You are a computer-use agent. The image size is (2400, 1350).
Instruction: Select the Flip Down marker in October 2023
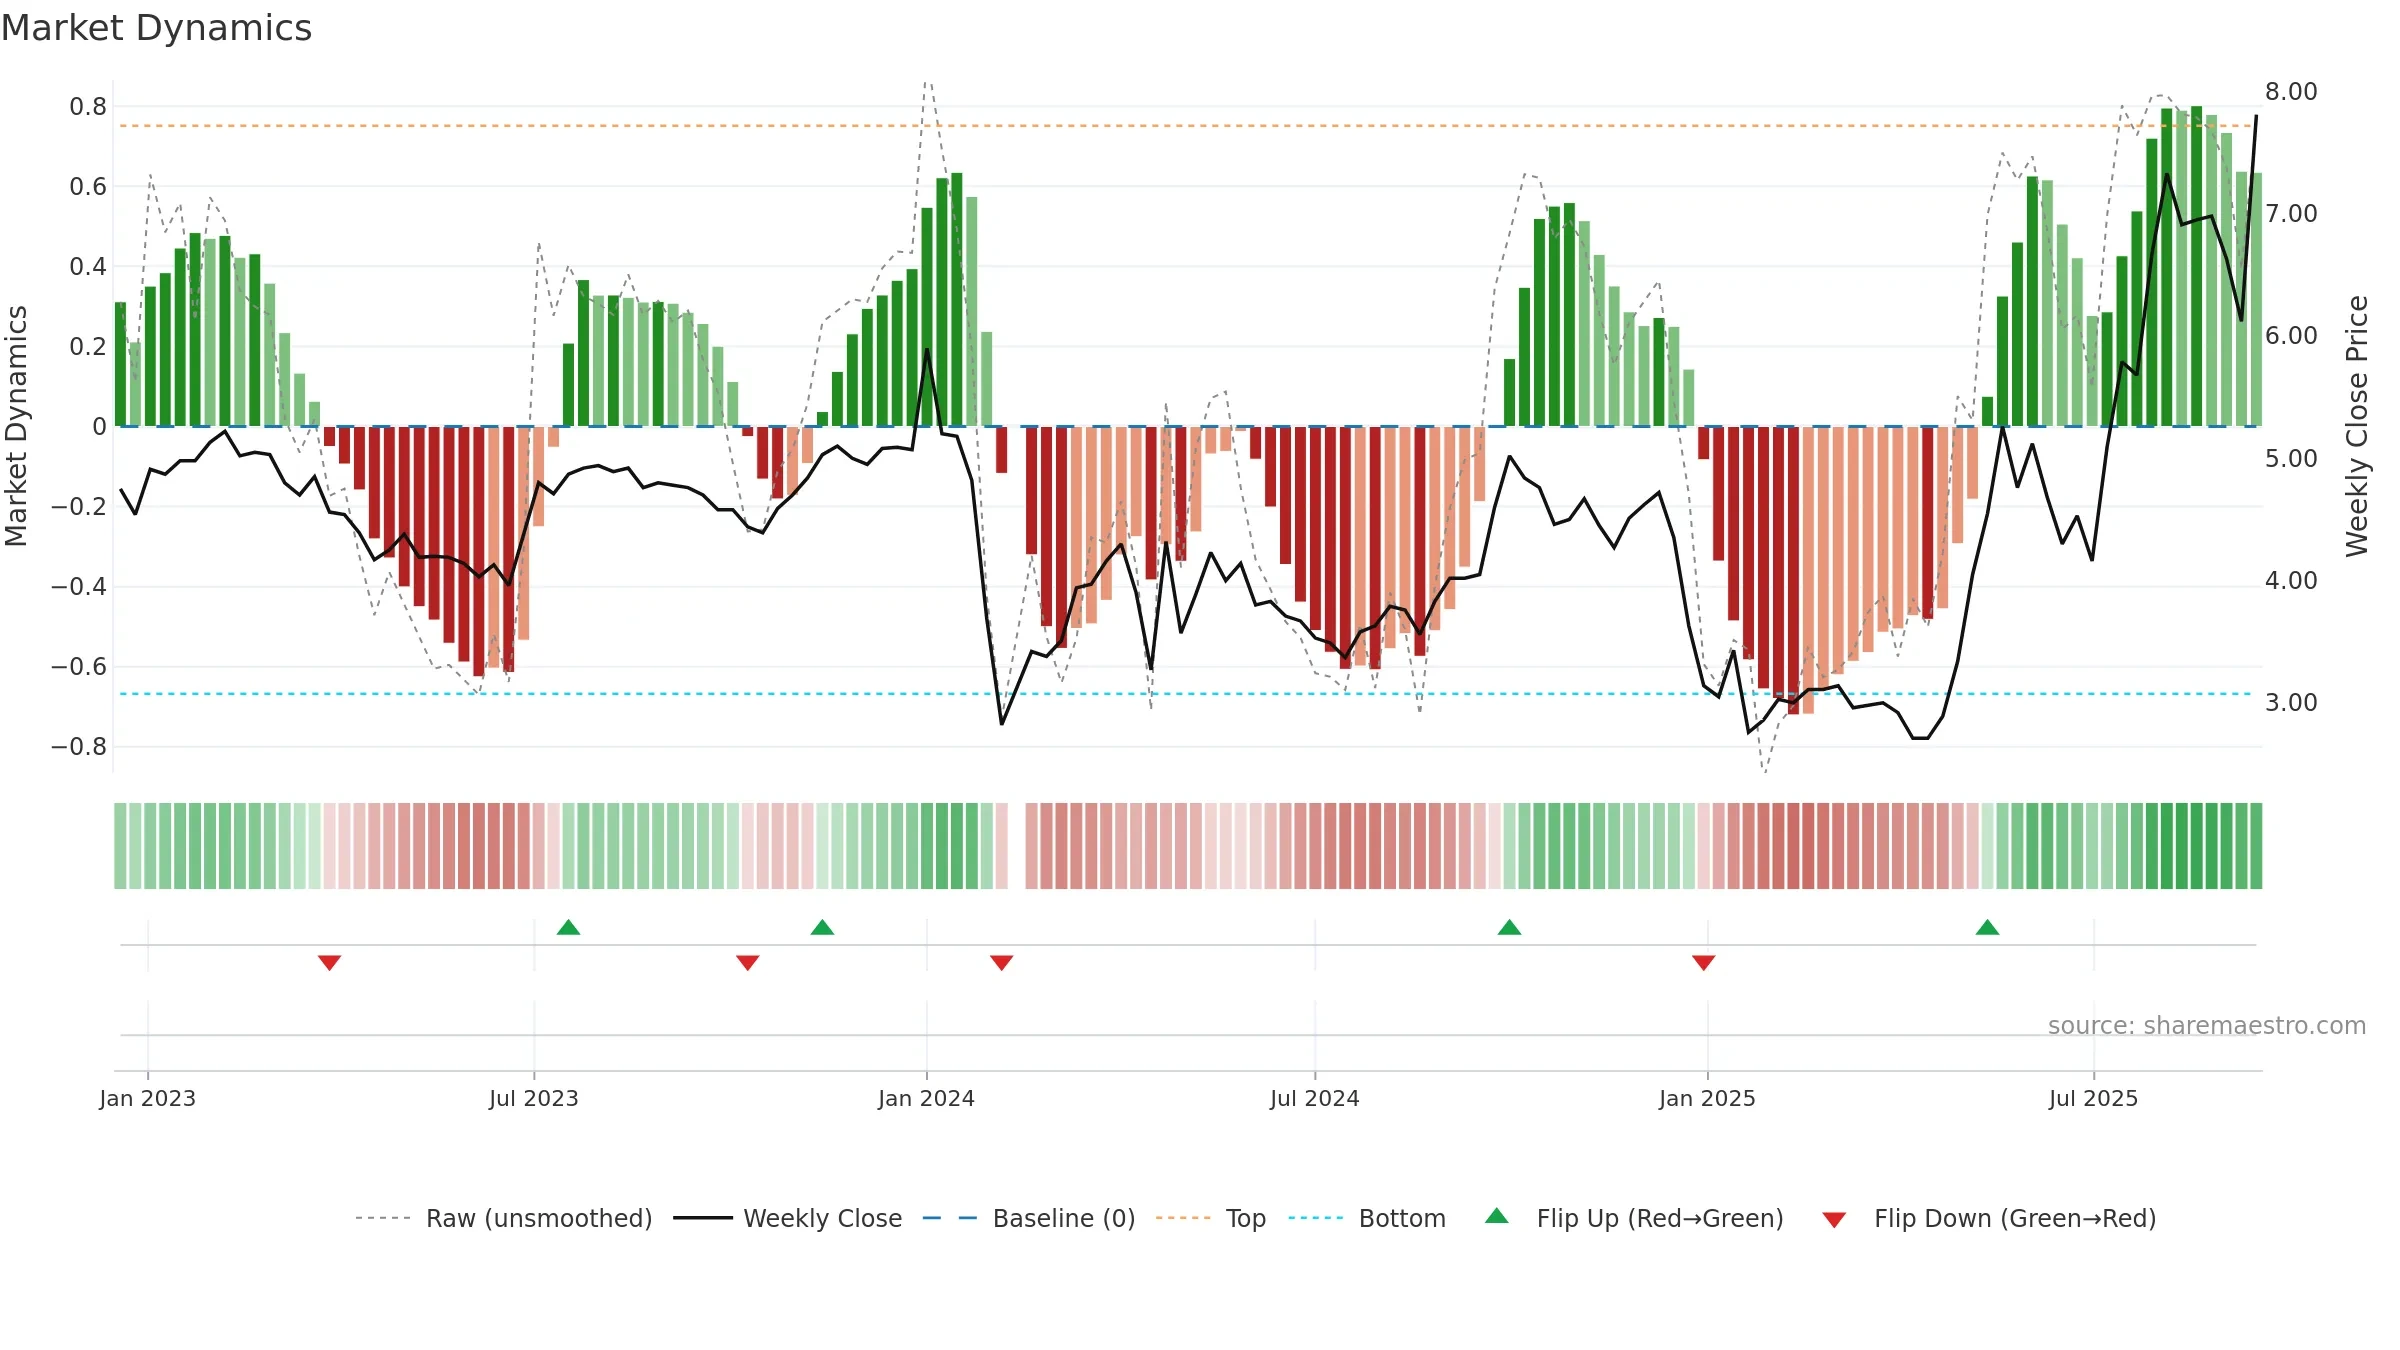(747, 963)
